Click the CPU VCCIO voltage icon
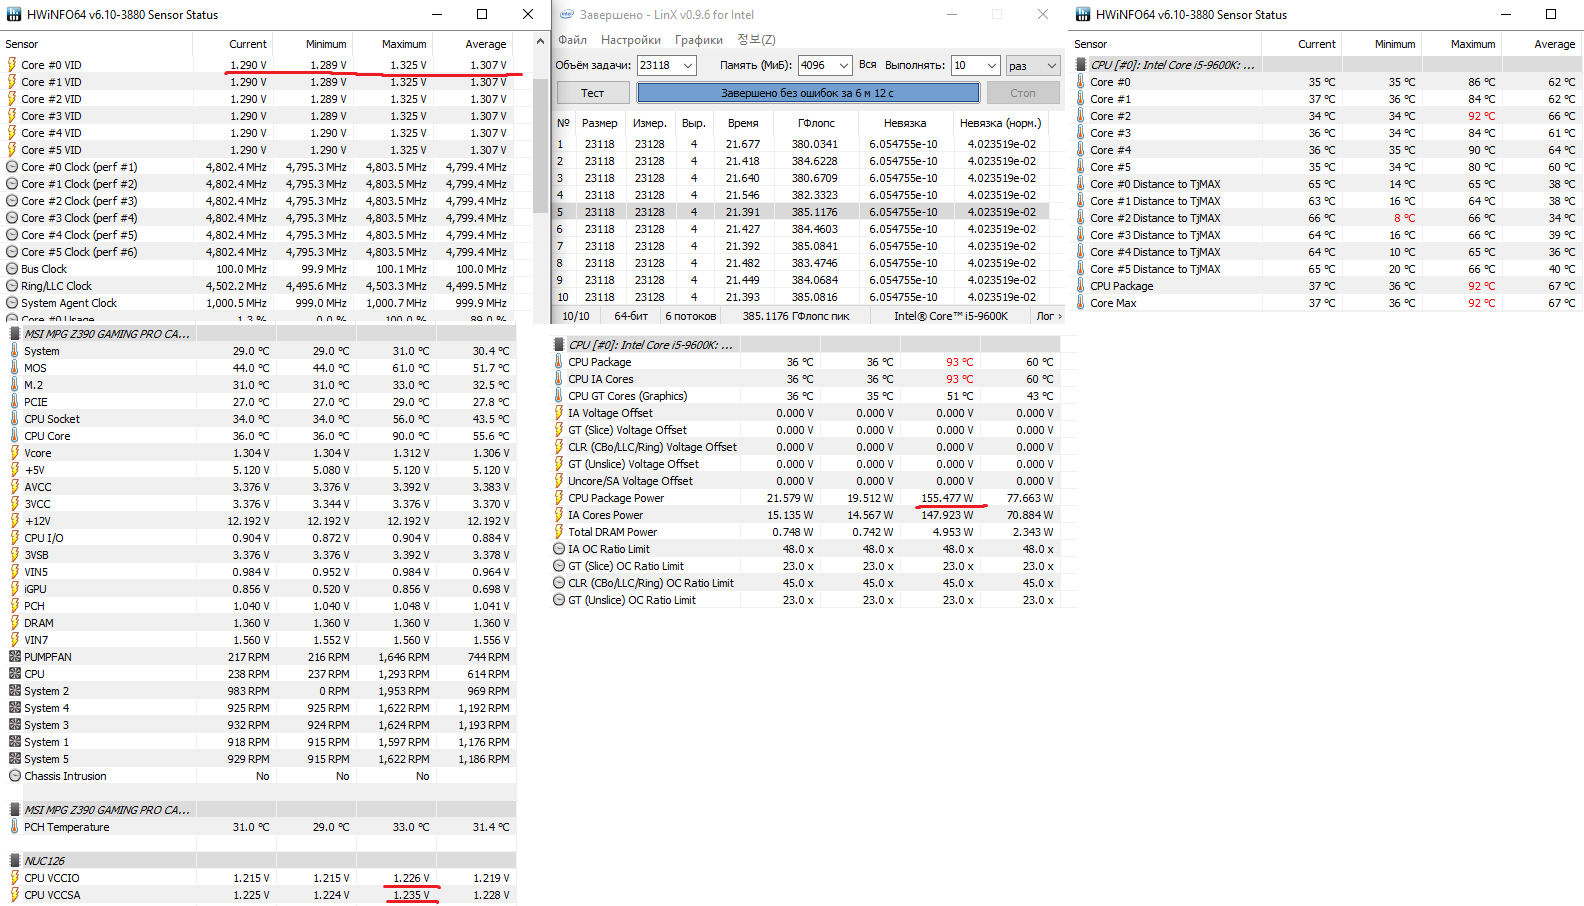 pos(14,878)
